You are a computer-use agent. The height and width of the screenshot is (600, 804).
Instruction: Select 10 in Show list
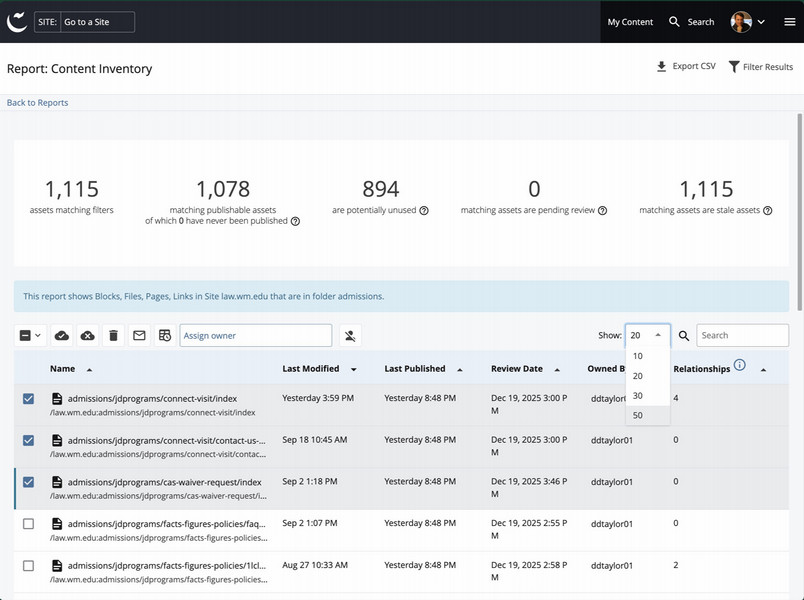tap(648, 356)
